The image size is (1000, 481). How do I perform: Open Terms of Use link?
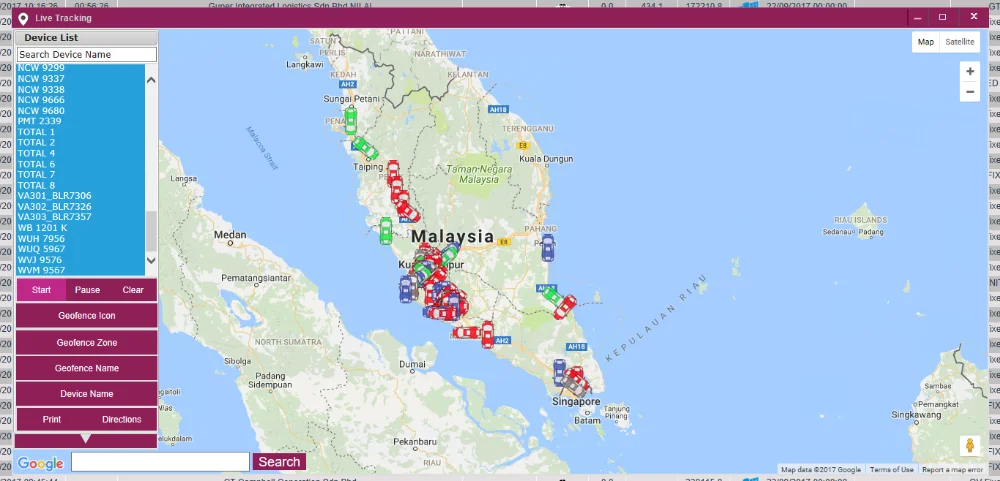pos(892,470)
